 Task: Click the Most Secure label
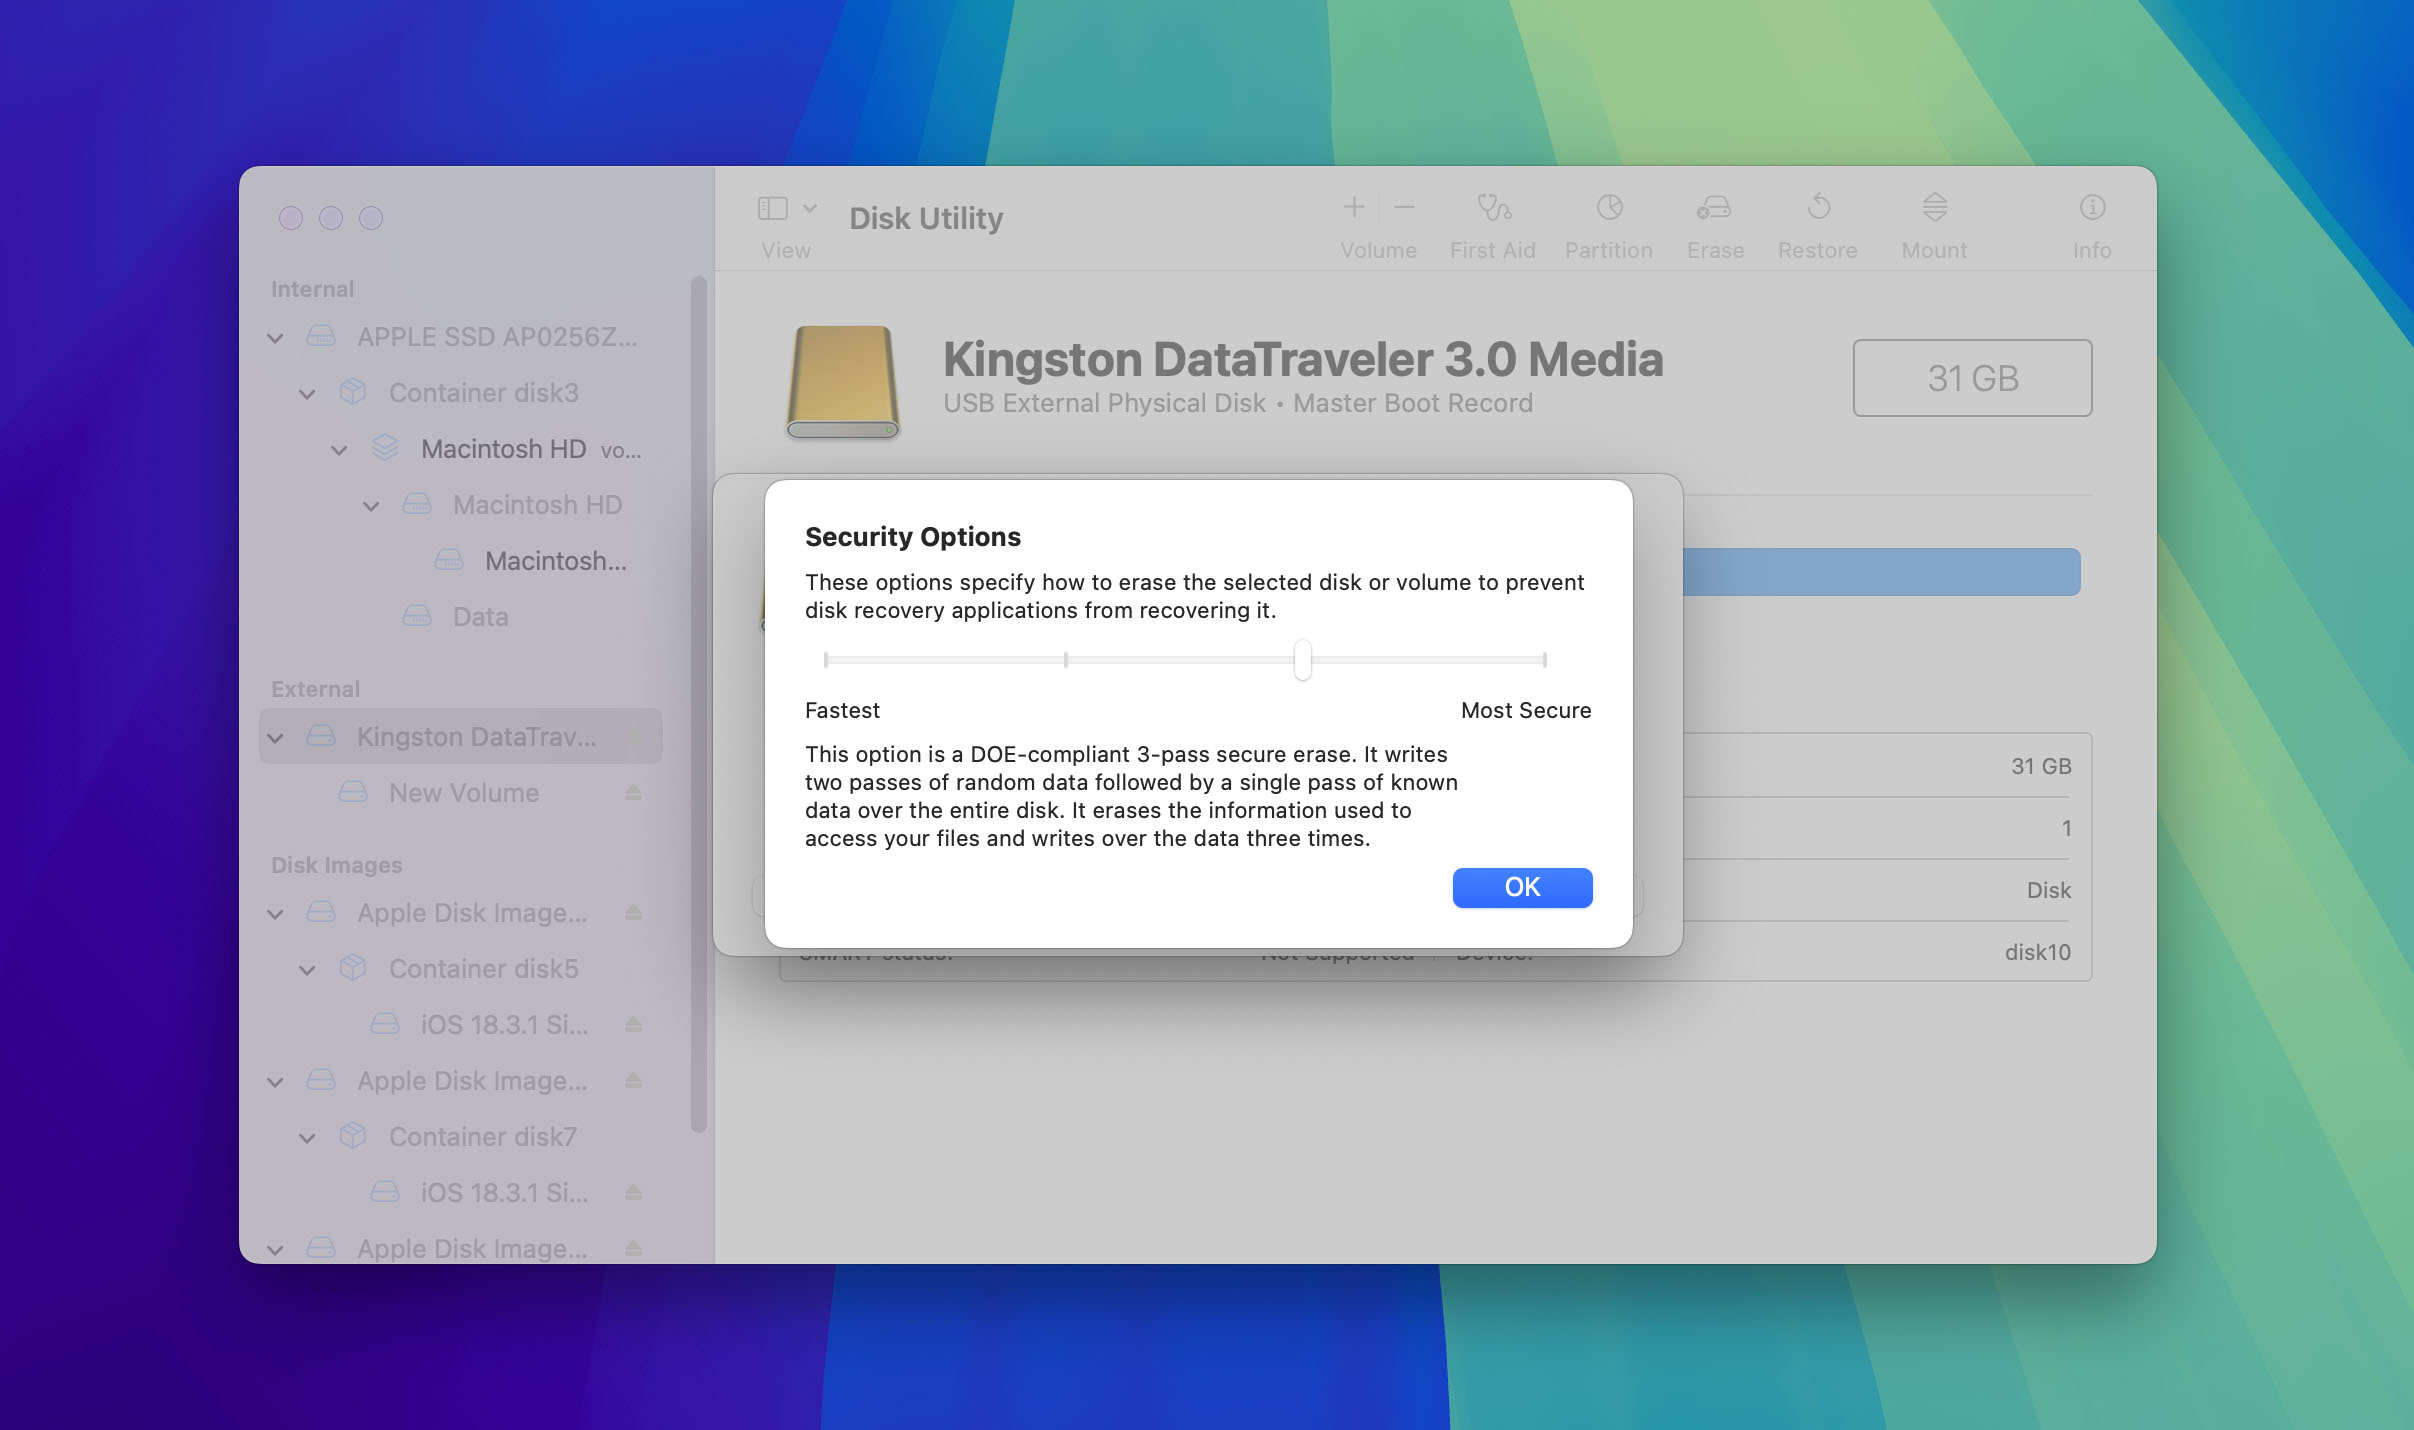click(1526, 710)
